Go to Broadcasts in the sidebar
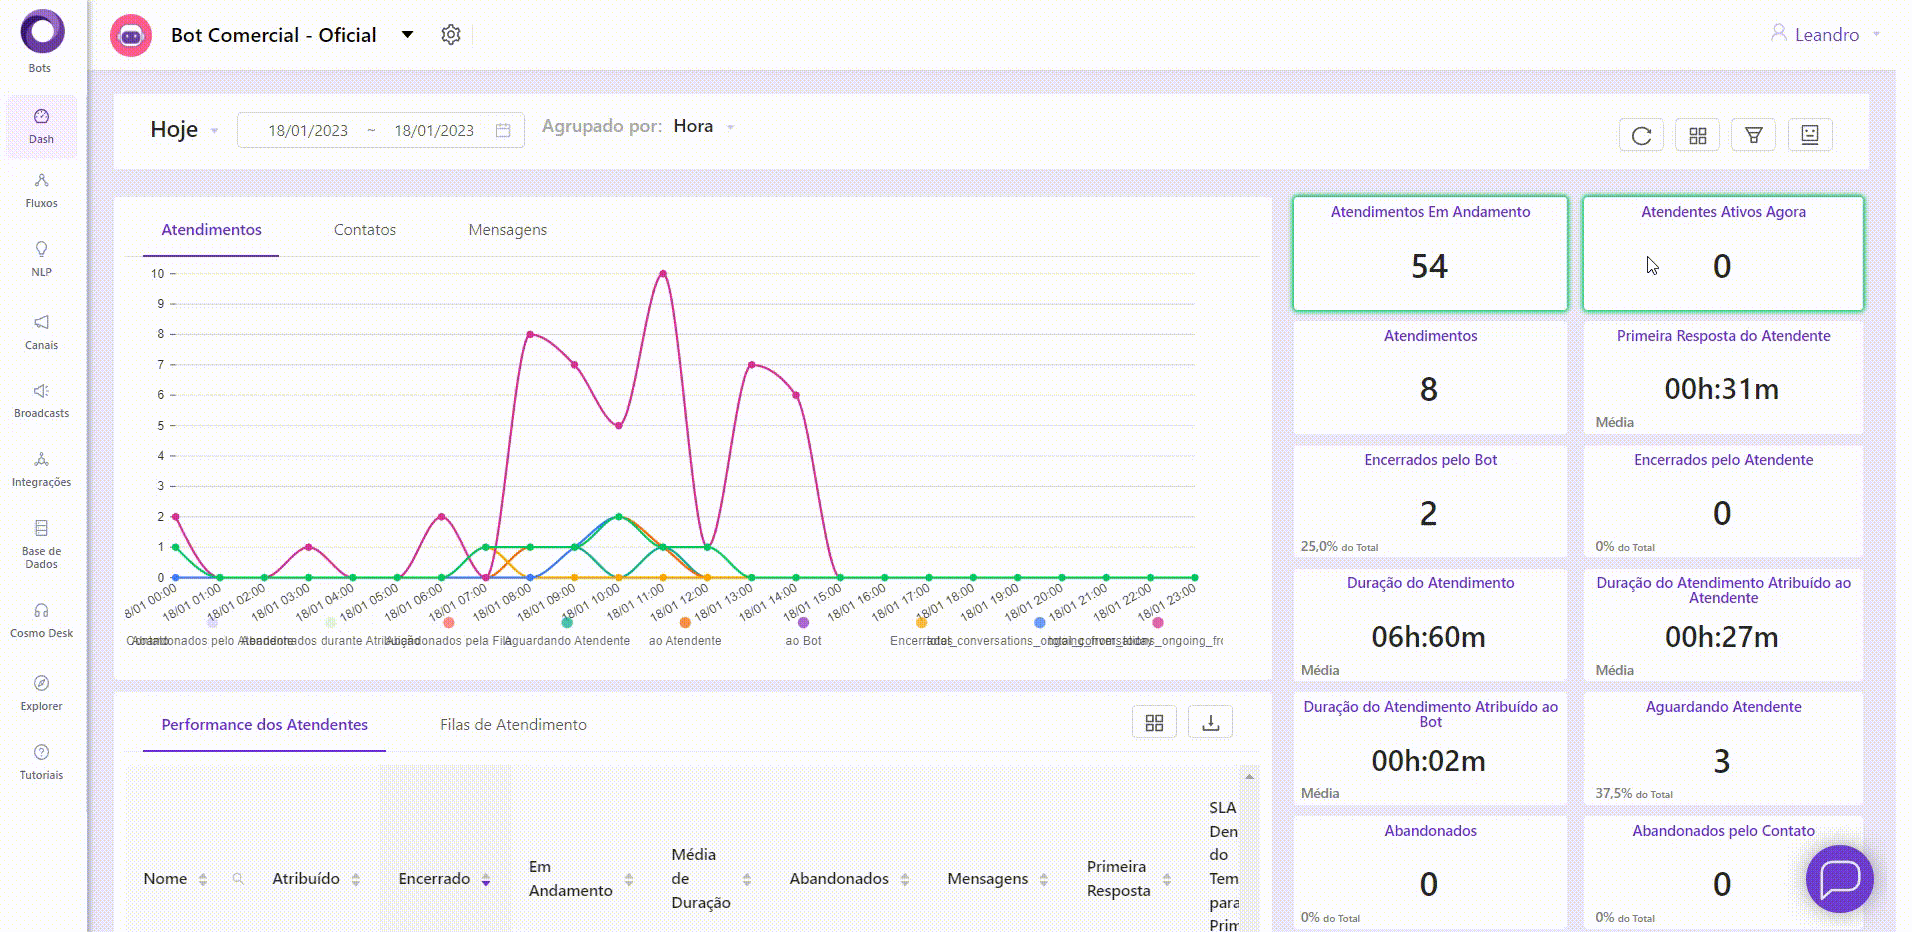 (x=41, y=399)
